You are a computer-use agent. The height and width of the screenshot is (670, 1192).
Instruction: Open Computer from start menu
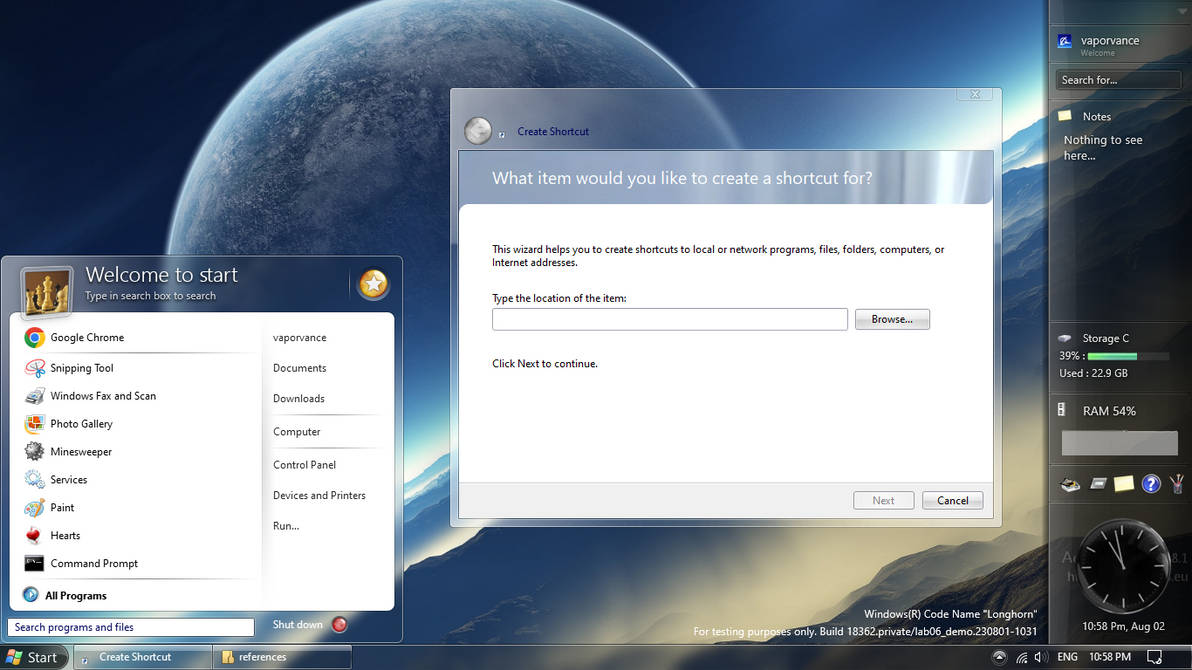(x=296, y=432)
